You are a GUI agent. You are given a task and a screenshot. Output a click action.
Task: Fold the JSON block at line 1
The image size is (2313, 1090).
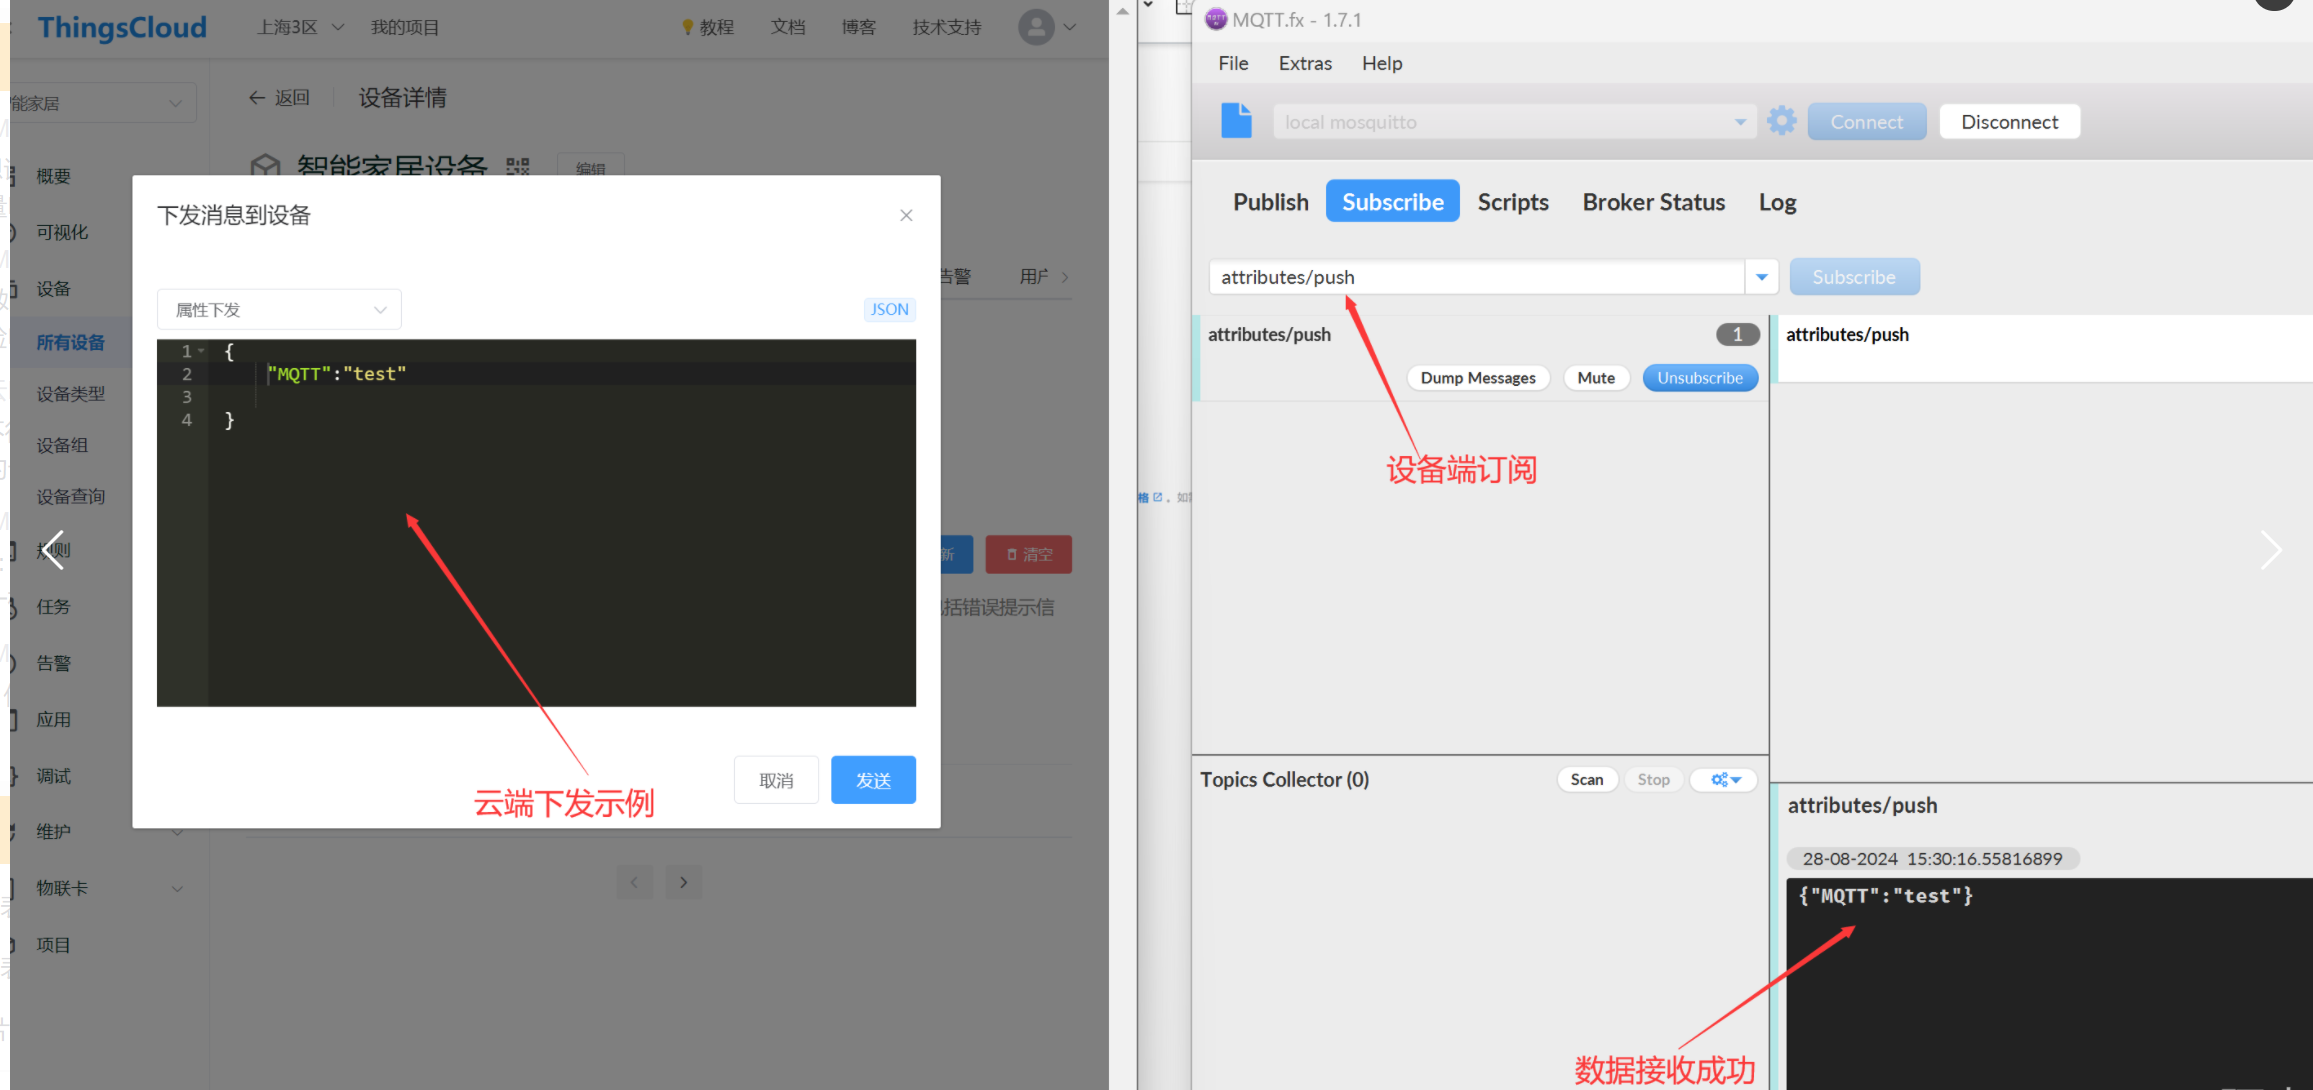pos(201,351)
